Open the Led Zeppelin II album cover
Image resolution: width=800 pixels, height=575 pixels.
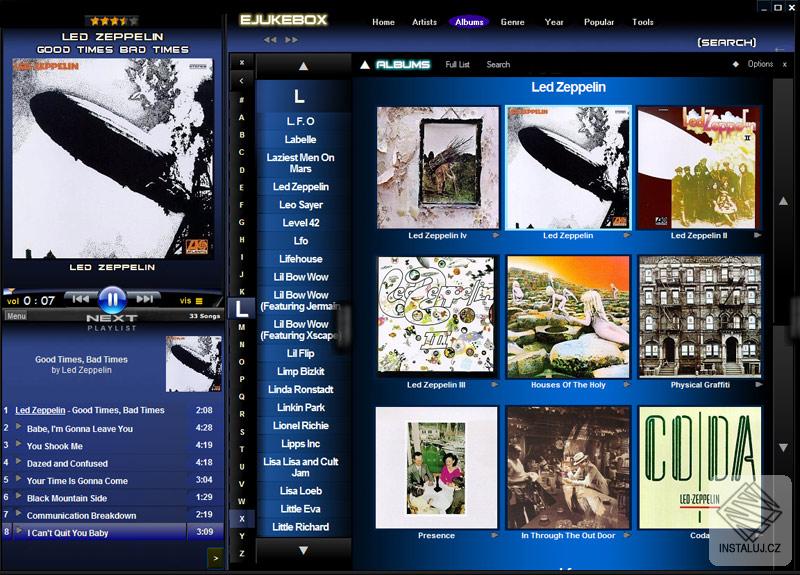pyautogui.click(x=699, y=168)
